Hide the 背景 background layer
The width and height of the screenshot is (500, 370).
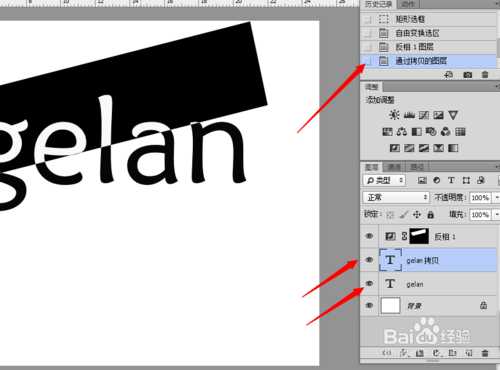click(369, 305)
